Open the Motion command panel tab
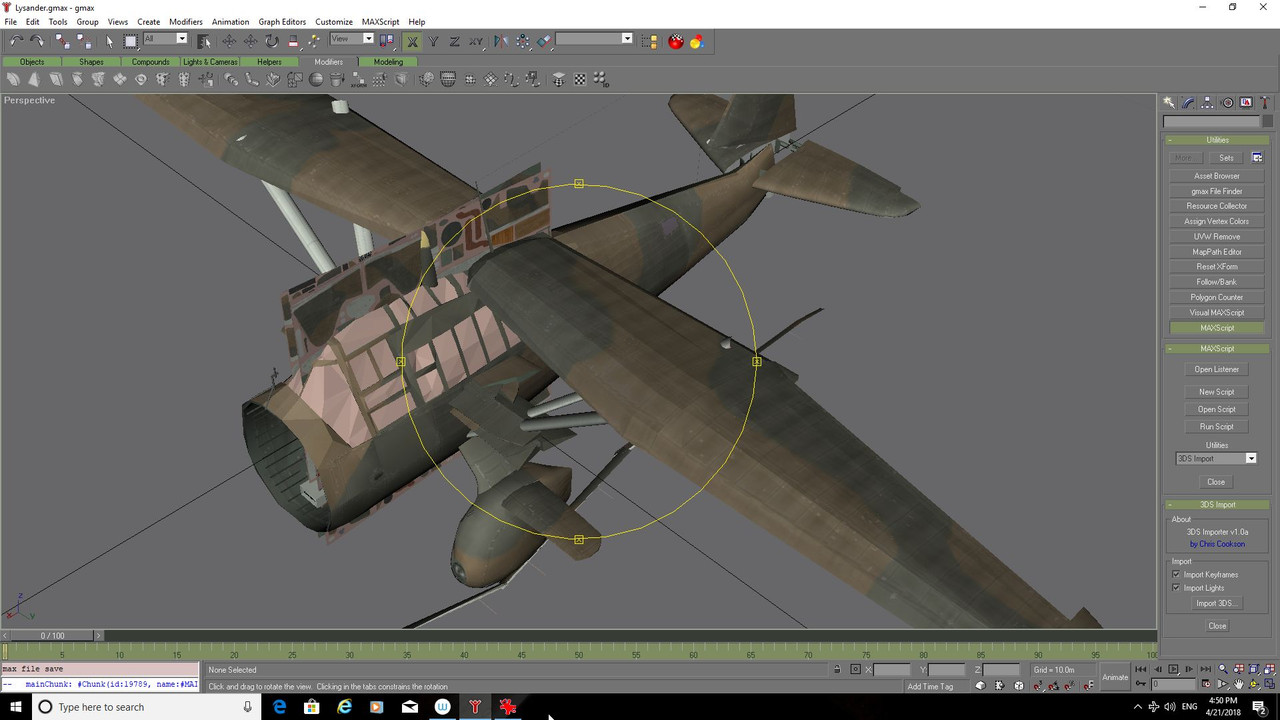1280x720 pixels. [x=1227, y=102]
